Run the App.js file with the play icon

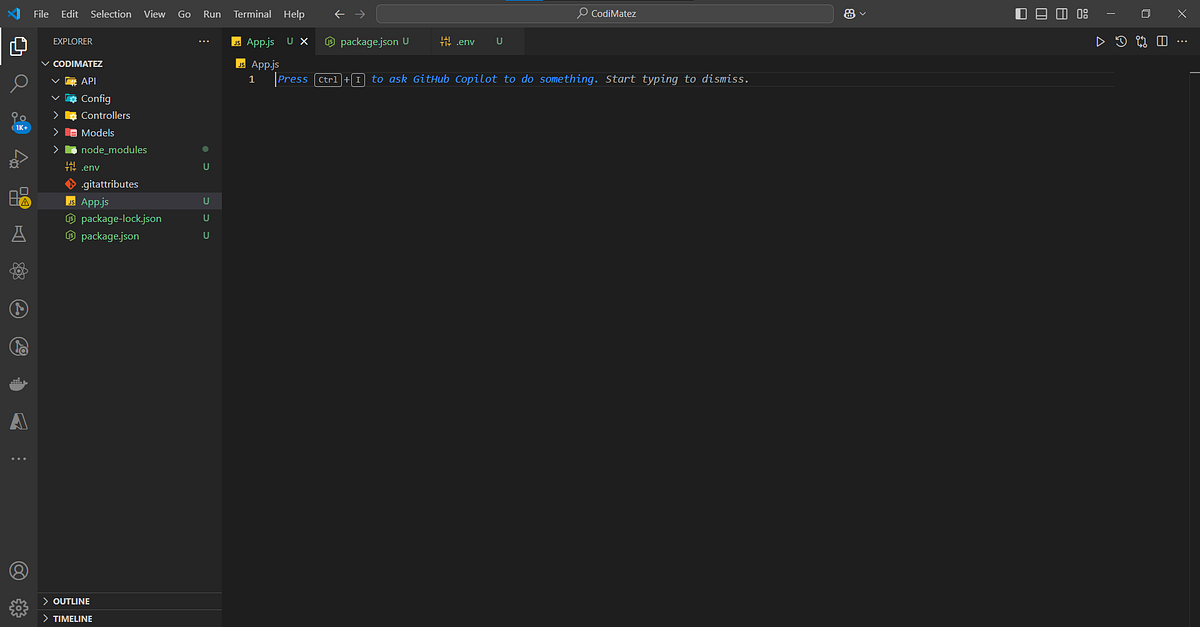[1100, 41]
